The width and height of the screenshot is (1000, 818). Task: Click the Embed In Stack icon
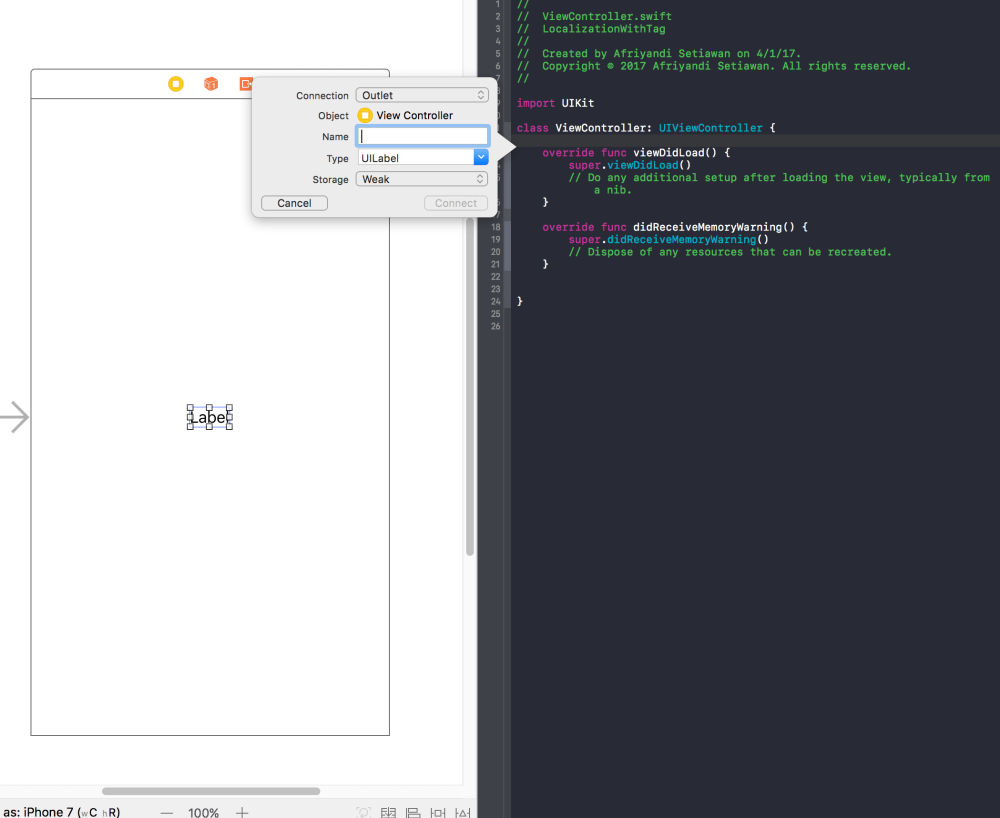[388, 812]
